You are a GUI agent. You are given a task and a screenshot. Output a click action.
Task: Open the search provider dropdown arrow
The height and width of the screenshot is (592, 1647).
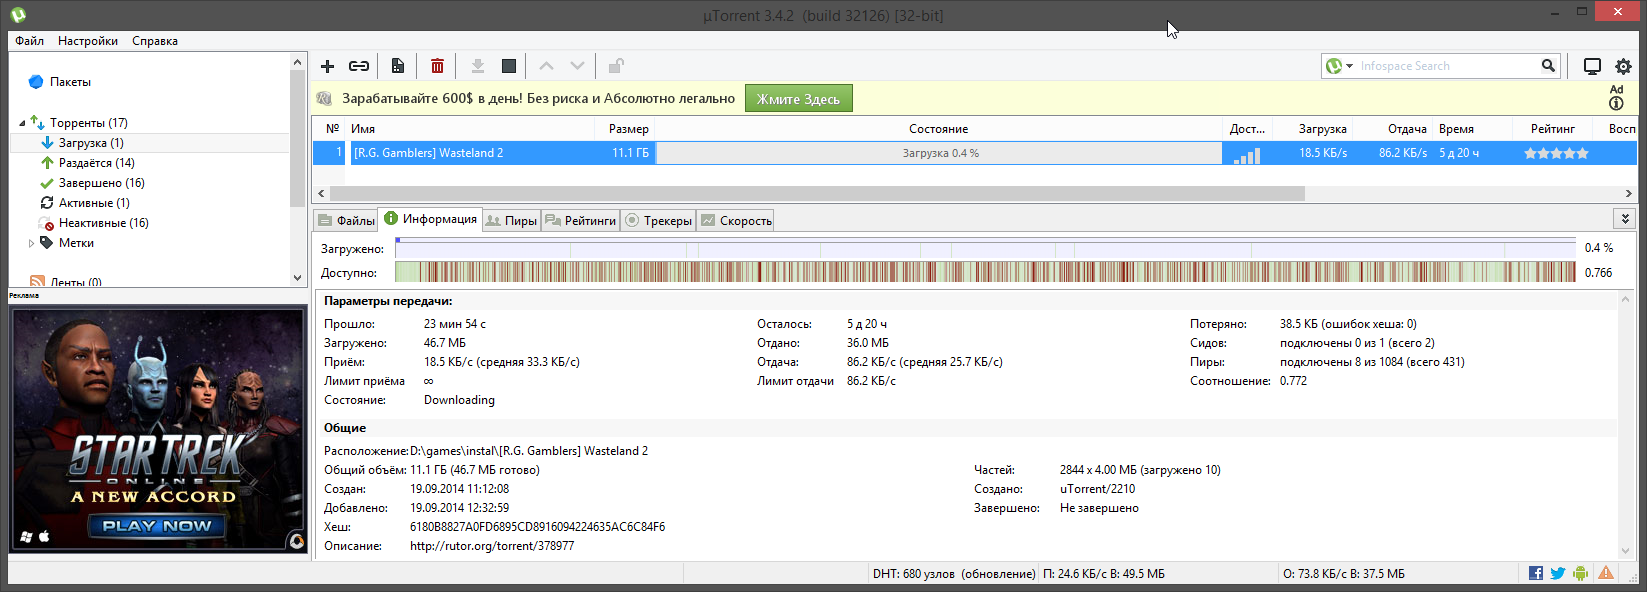(x=1349, y=66)
